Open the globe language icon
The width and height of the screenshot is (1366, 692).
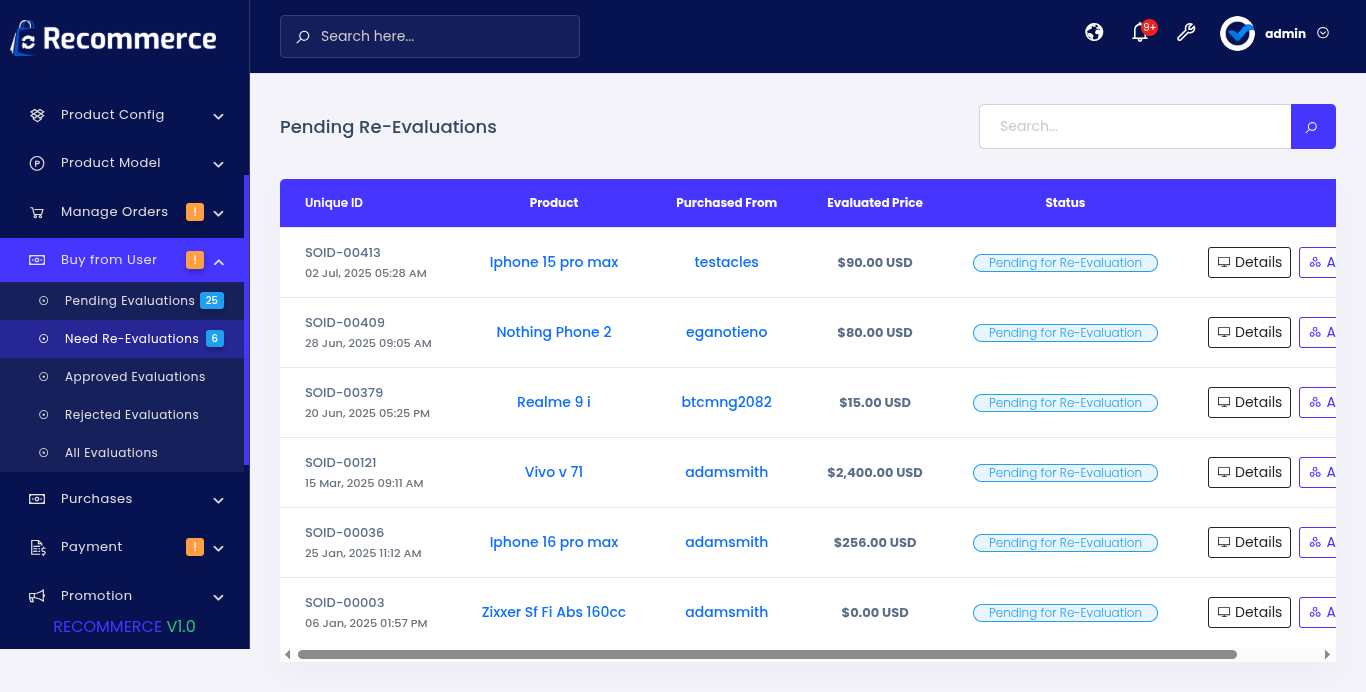click(1094, 32)
